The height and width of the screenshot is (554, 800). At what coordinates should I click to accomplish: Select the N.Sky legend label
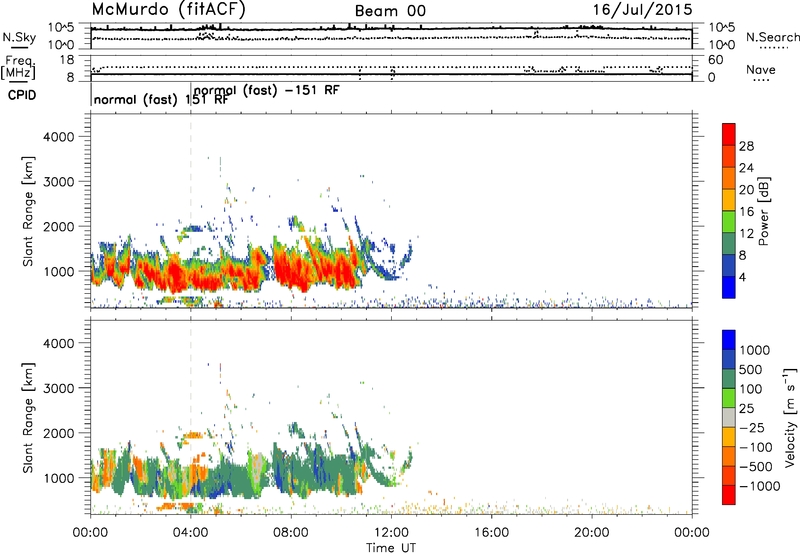pos(19,37)
